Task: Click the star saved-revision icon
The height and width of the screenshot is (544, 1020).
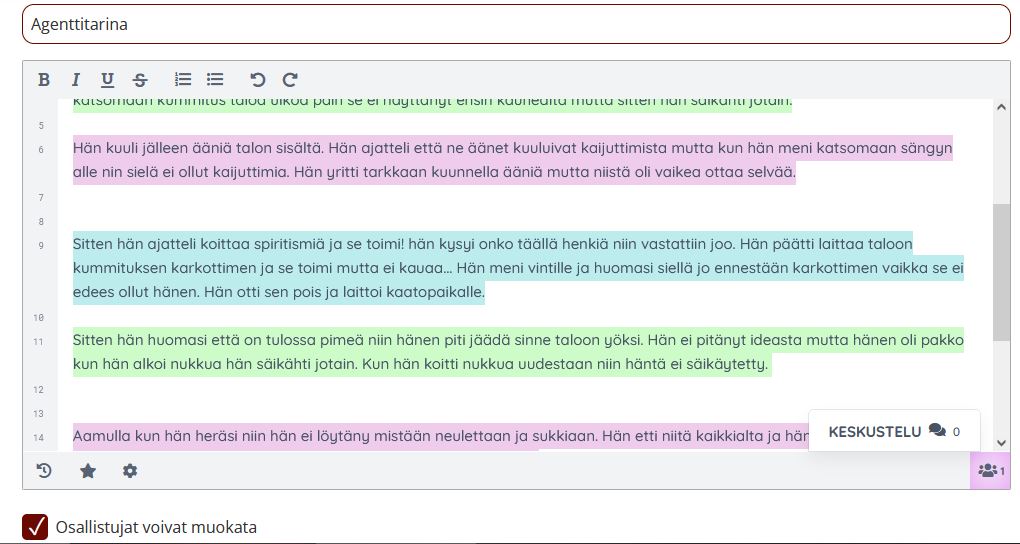Action: tap(87, 471)
